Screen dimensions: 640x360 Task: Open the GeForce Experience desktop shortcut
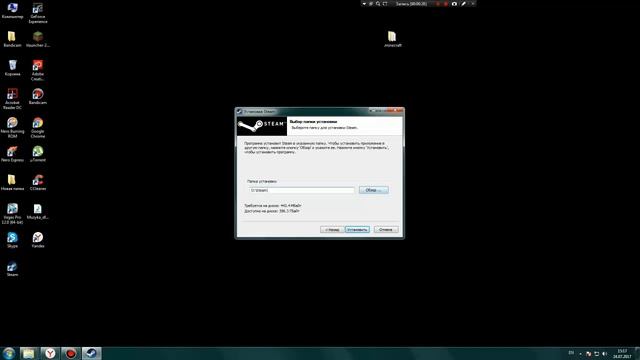38,13
